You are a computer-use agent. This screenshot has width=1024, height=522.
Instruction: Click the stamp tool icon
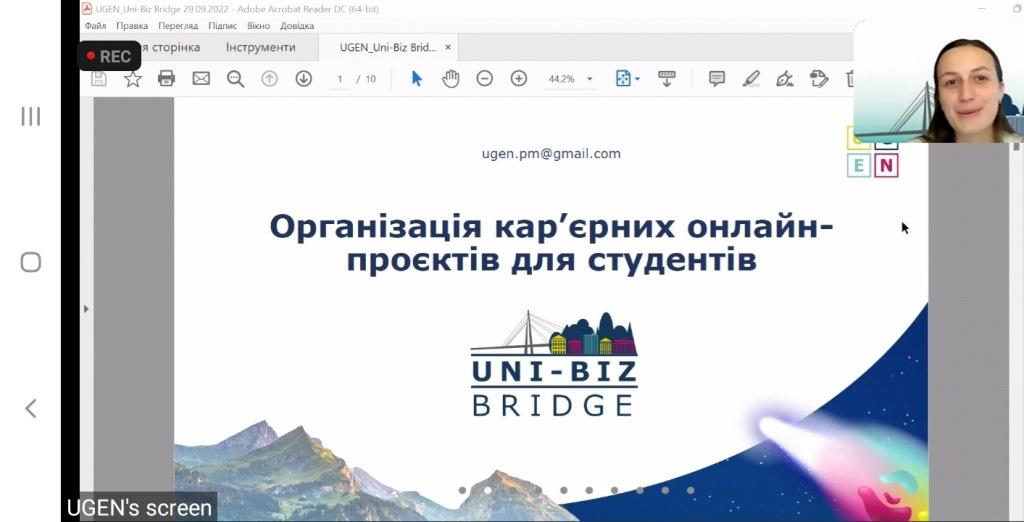pyautogui.click(x=819, y=79)
